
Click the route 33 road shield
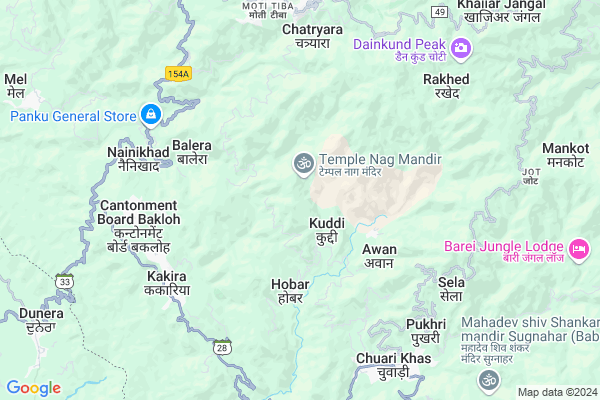65,281
